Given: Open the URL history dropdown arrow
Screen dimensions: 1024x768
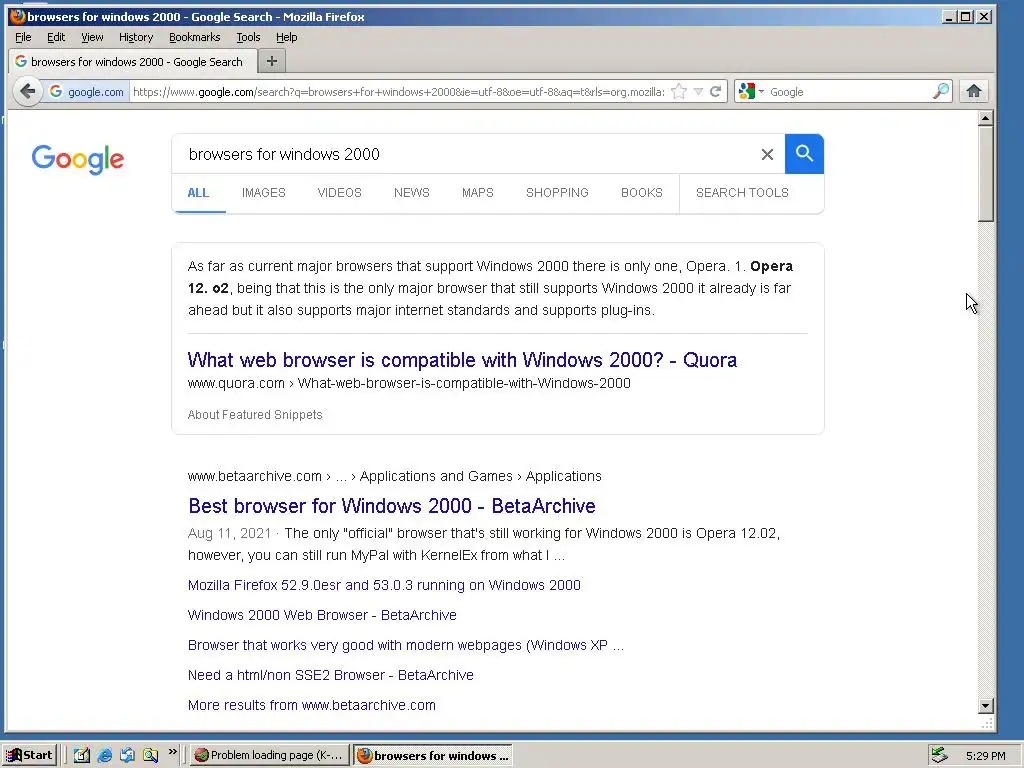Looking at the screenshot, I should coord(698,91).
